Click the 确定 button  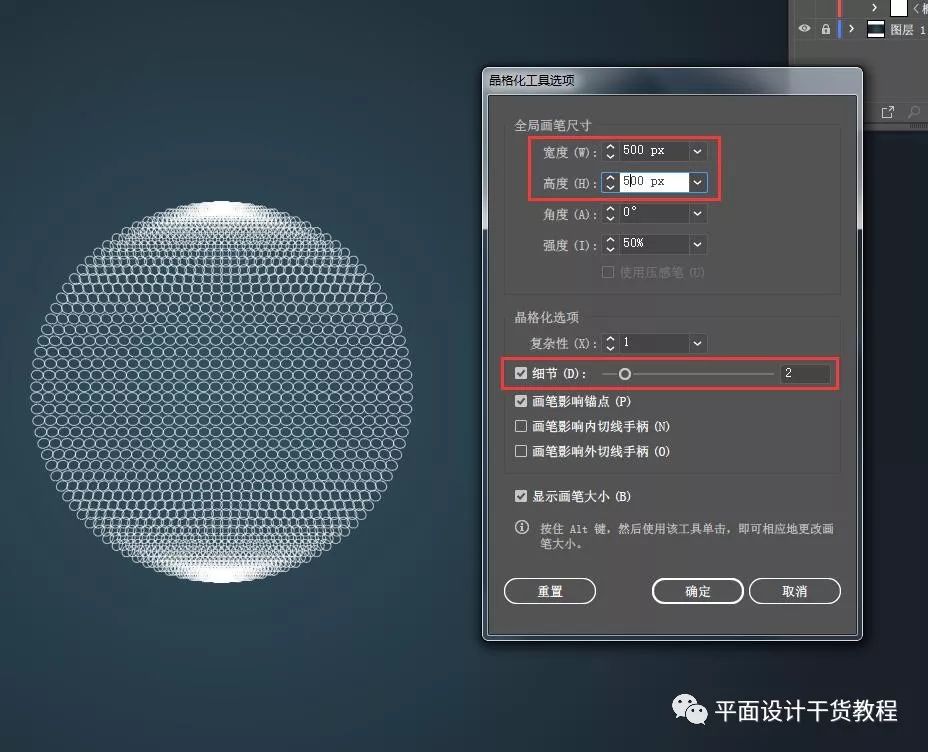click(x=698, y=591)
